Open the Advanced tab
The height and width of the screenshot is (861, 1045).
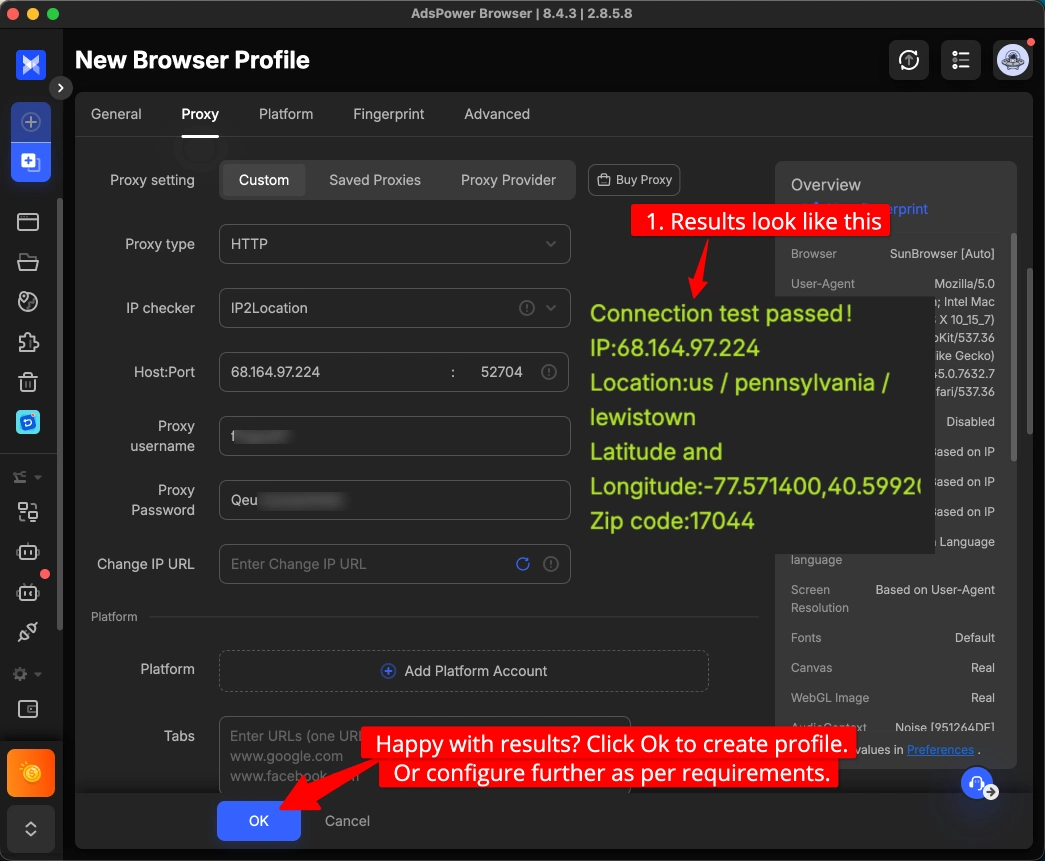(x=497, y=114)
